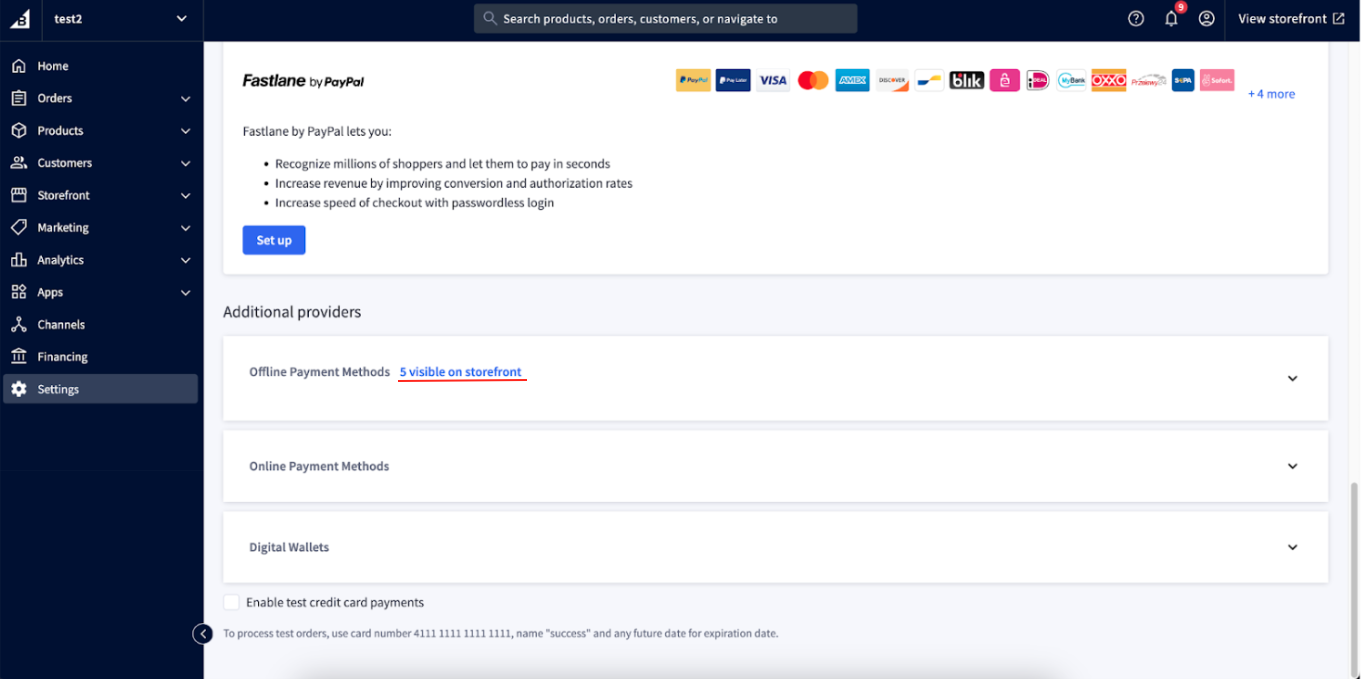
Task: Click the iDEAL payment logo
Action: pyautogui.click(x=1038, y=80)
